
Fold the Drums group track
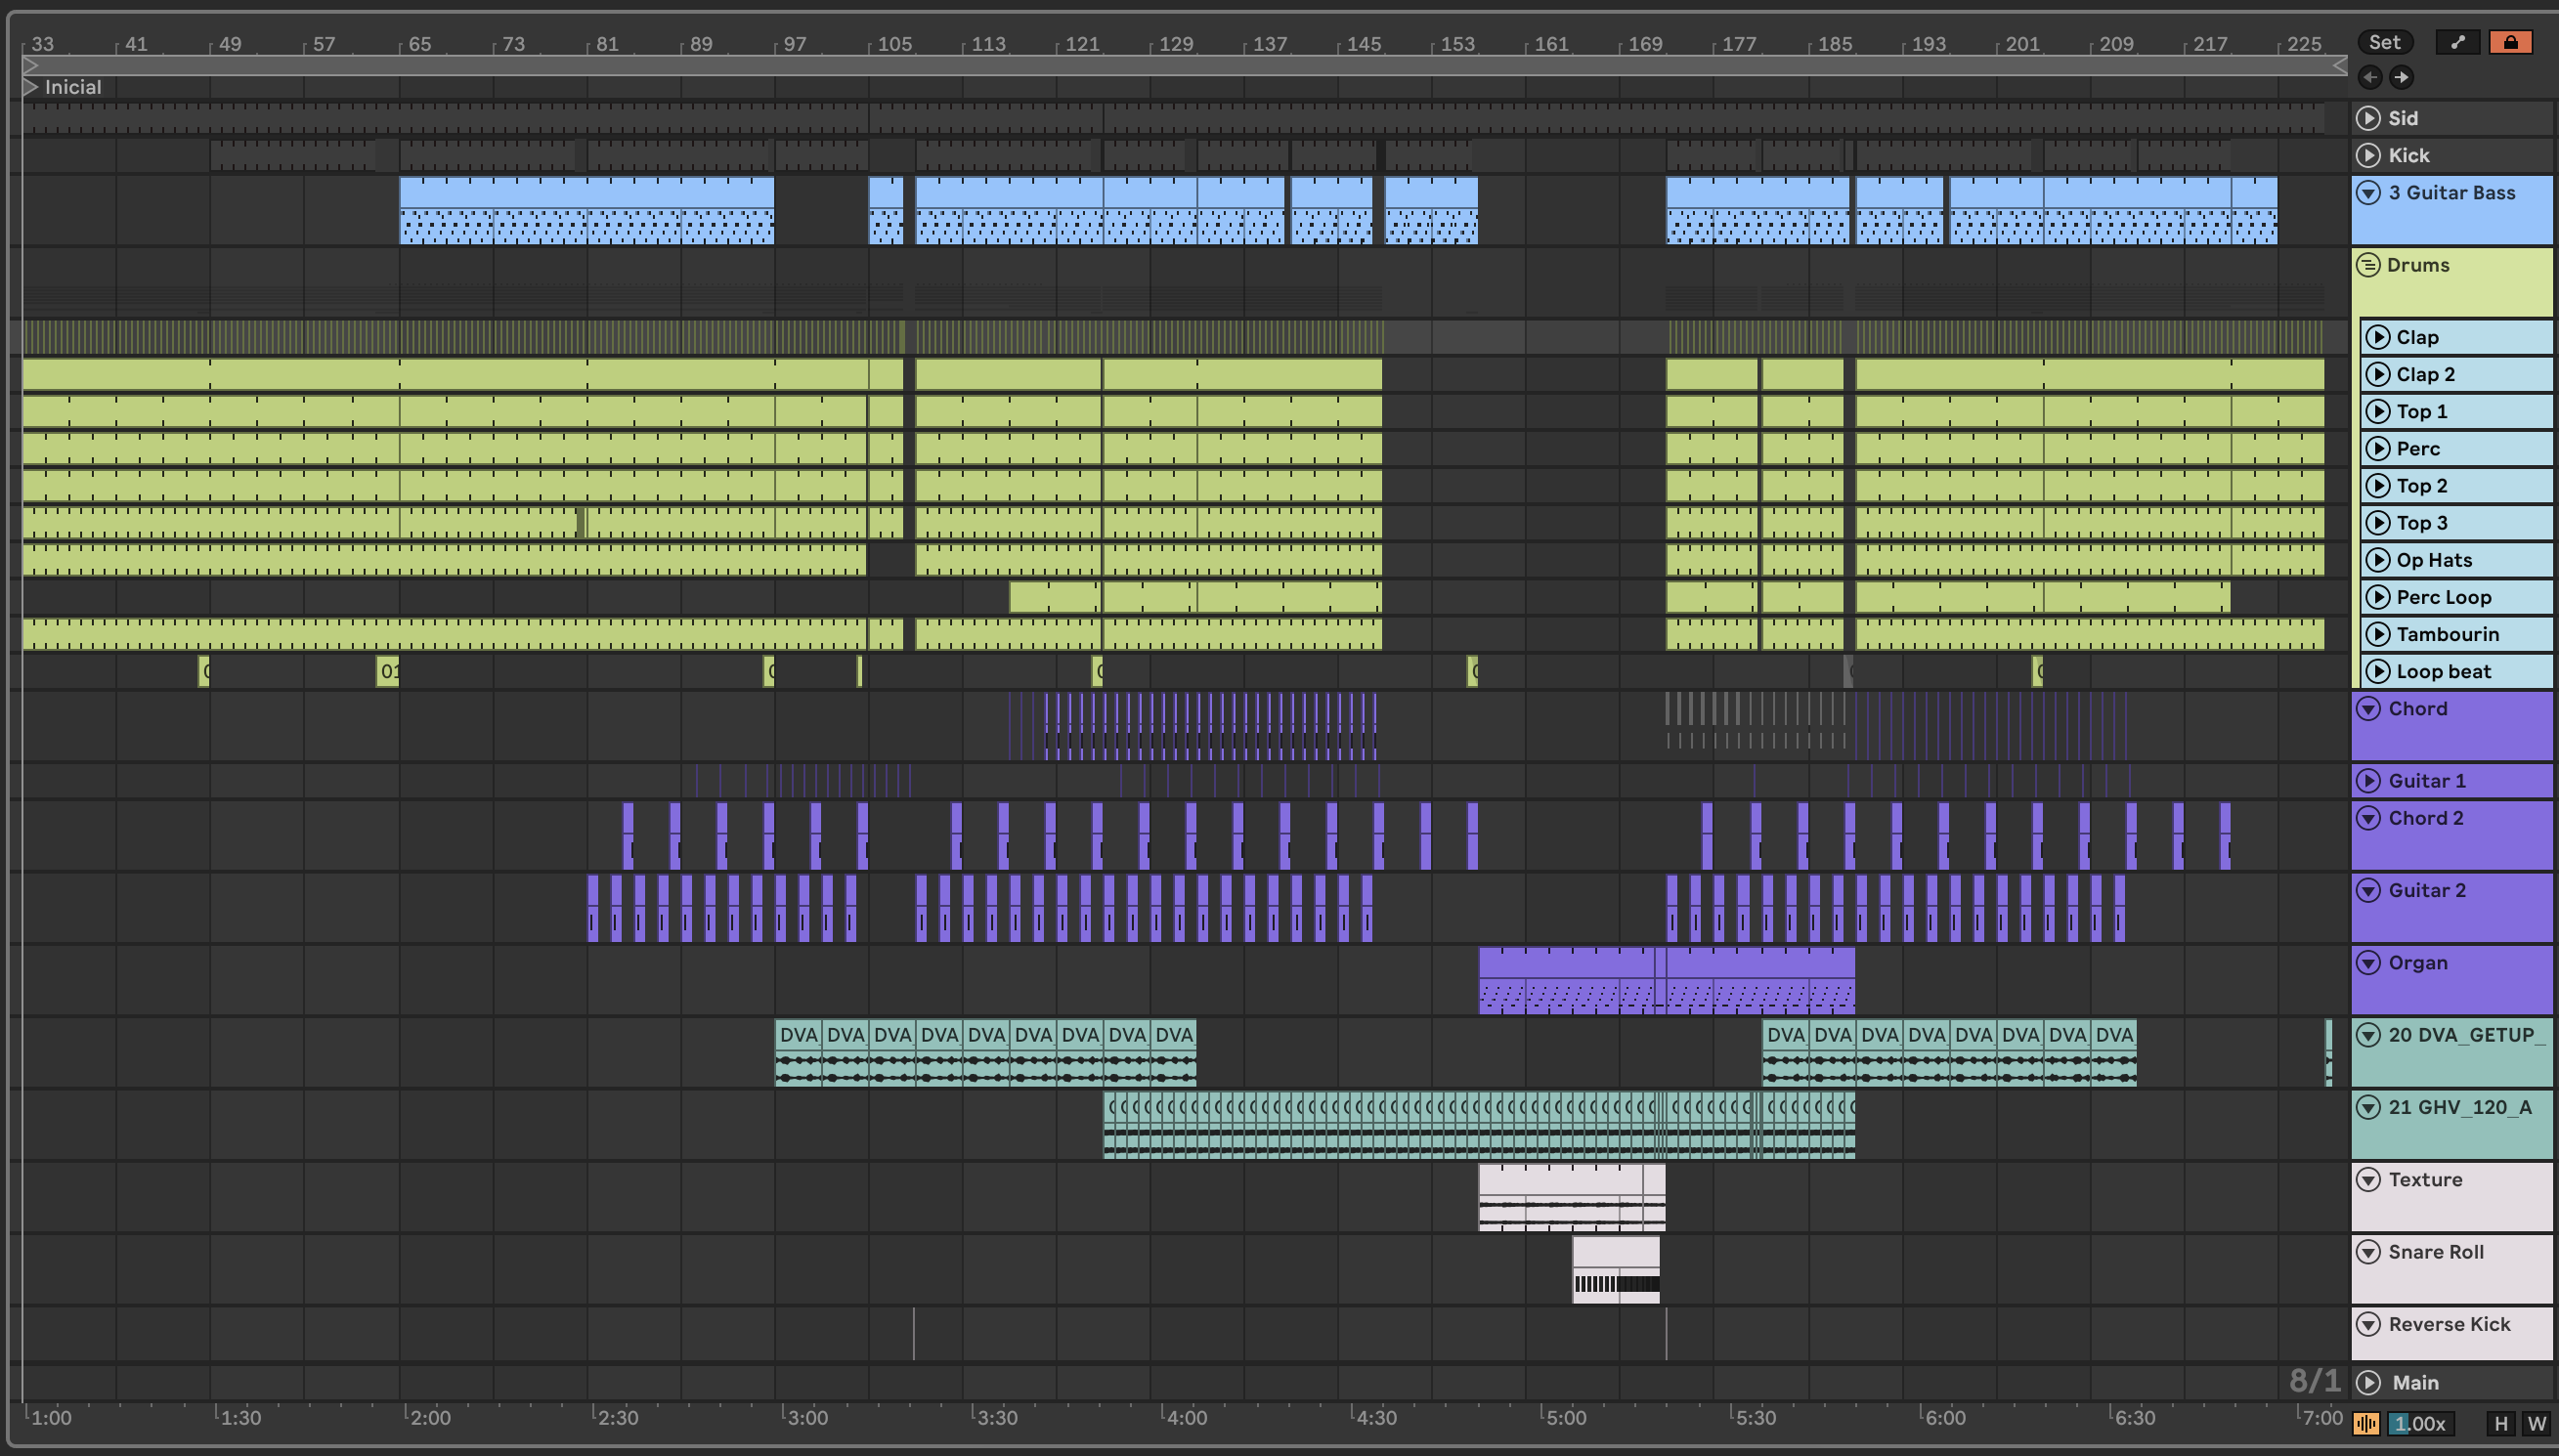coord(2368,265)
